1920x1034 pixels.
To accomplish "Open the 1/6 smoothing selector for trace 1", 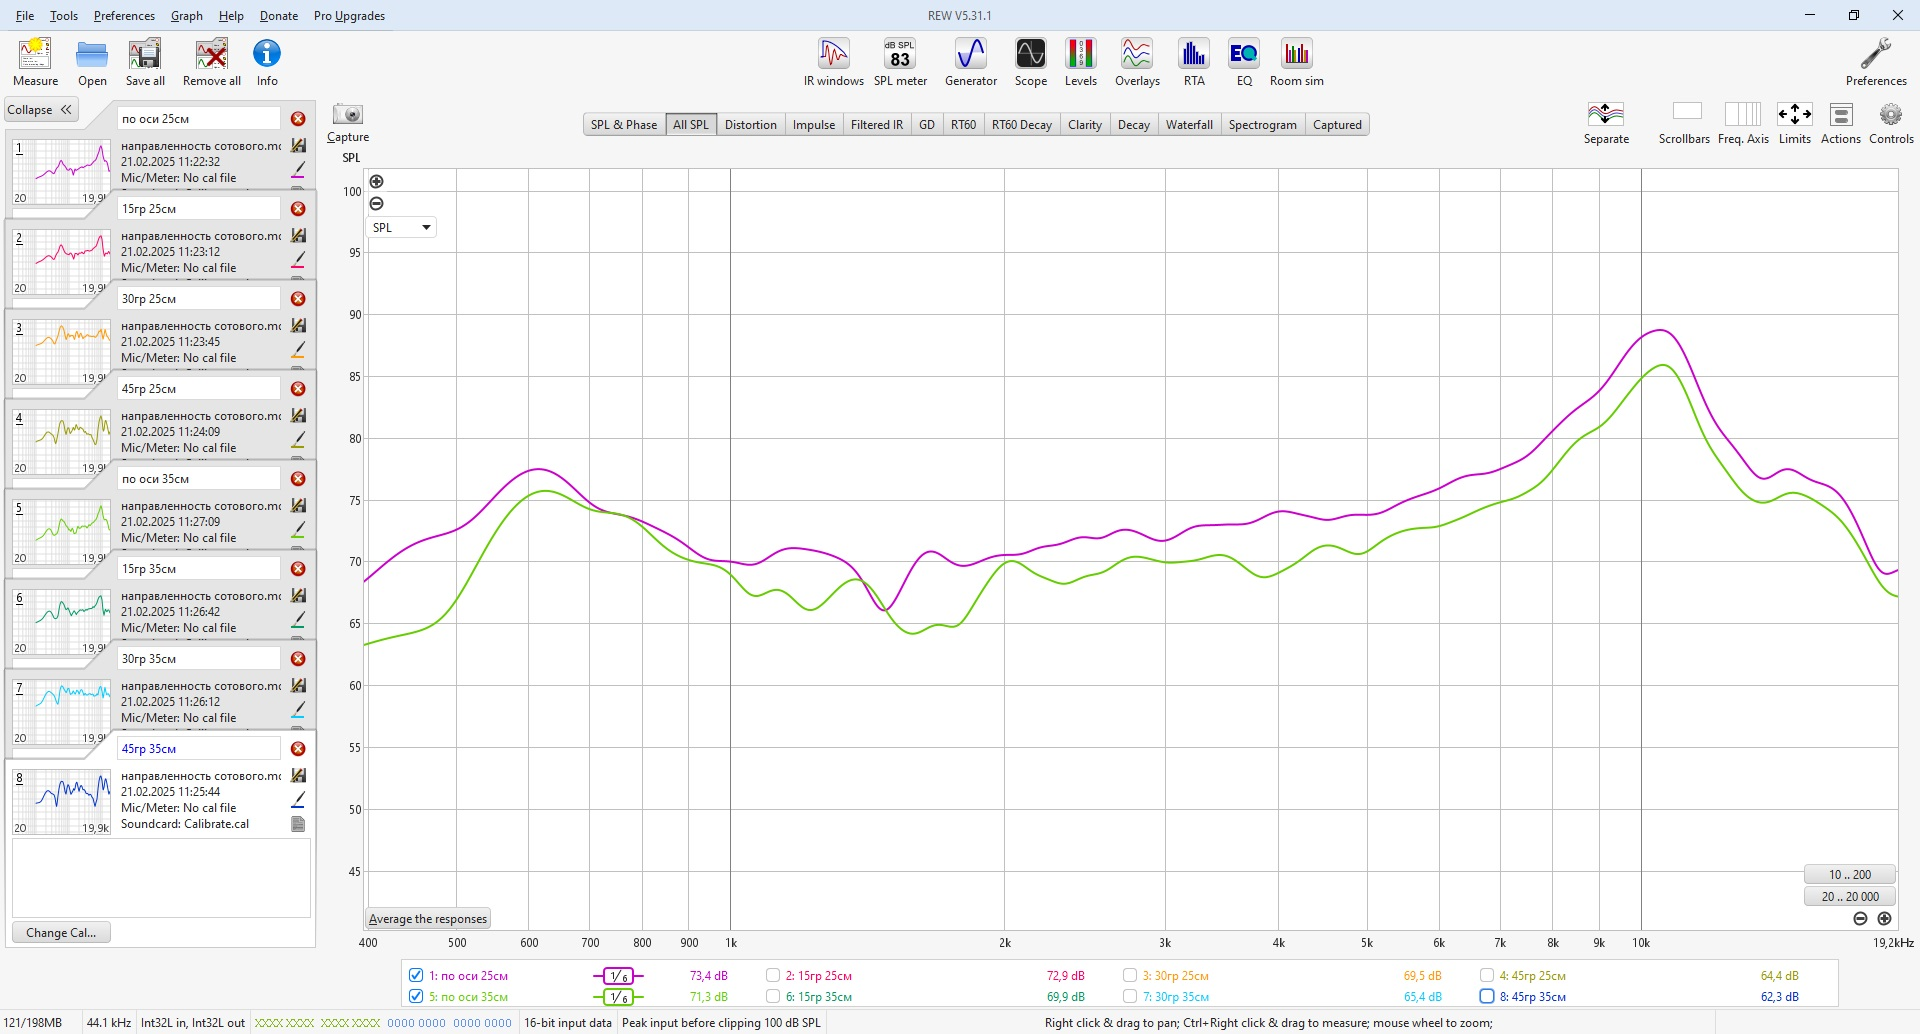I will 619,976.
